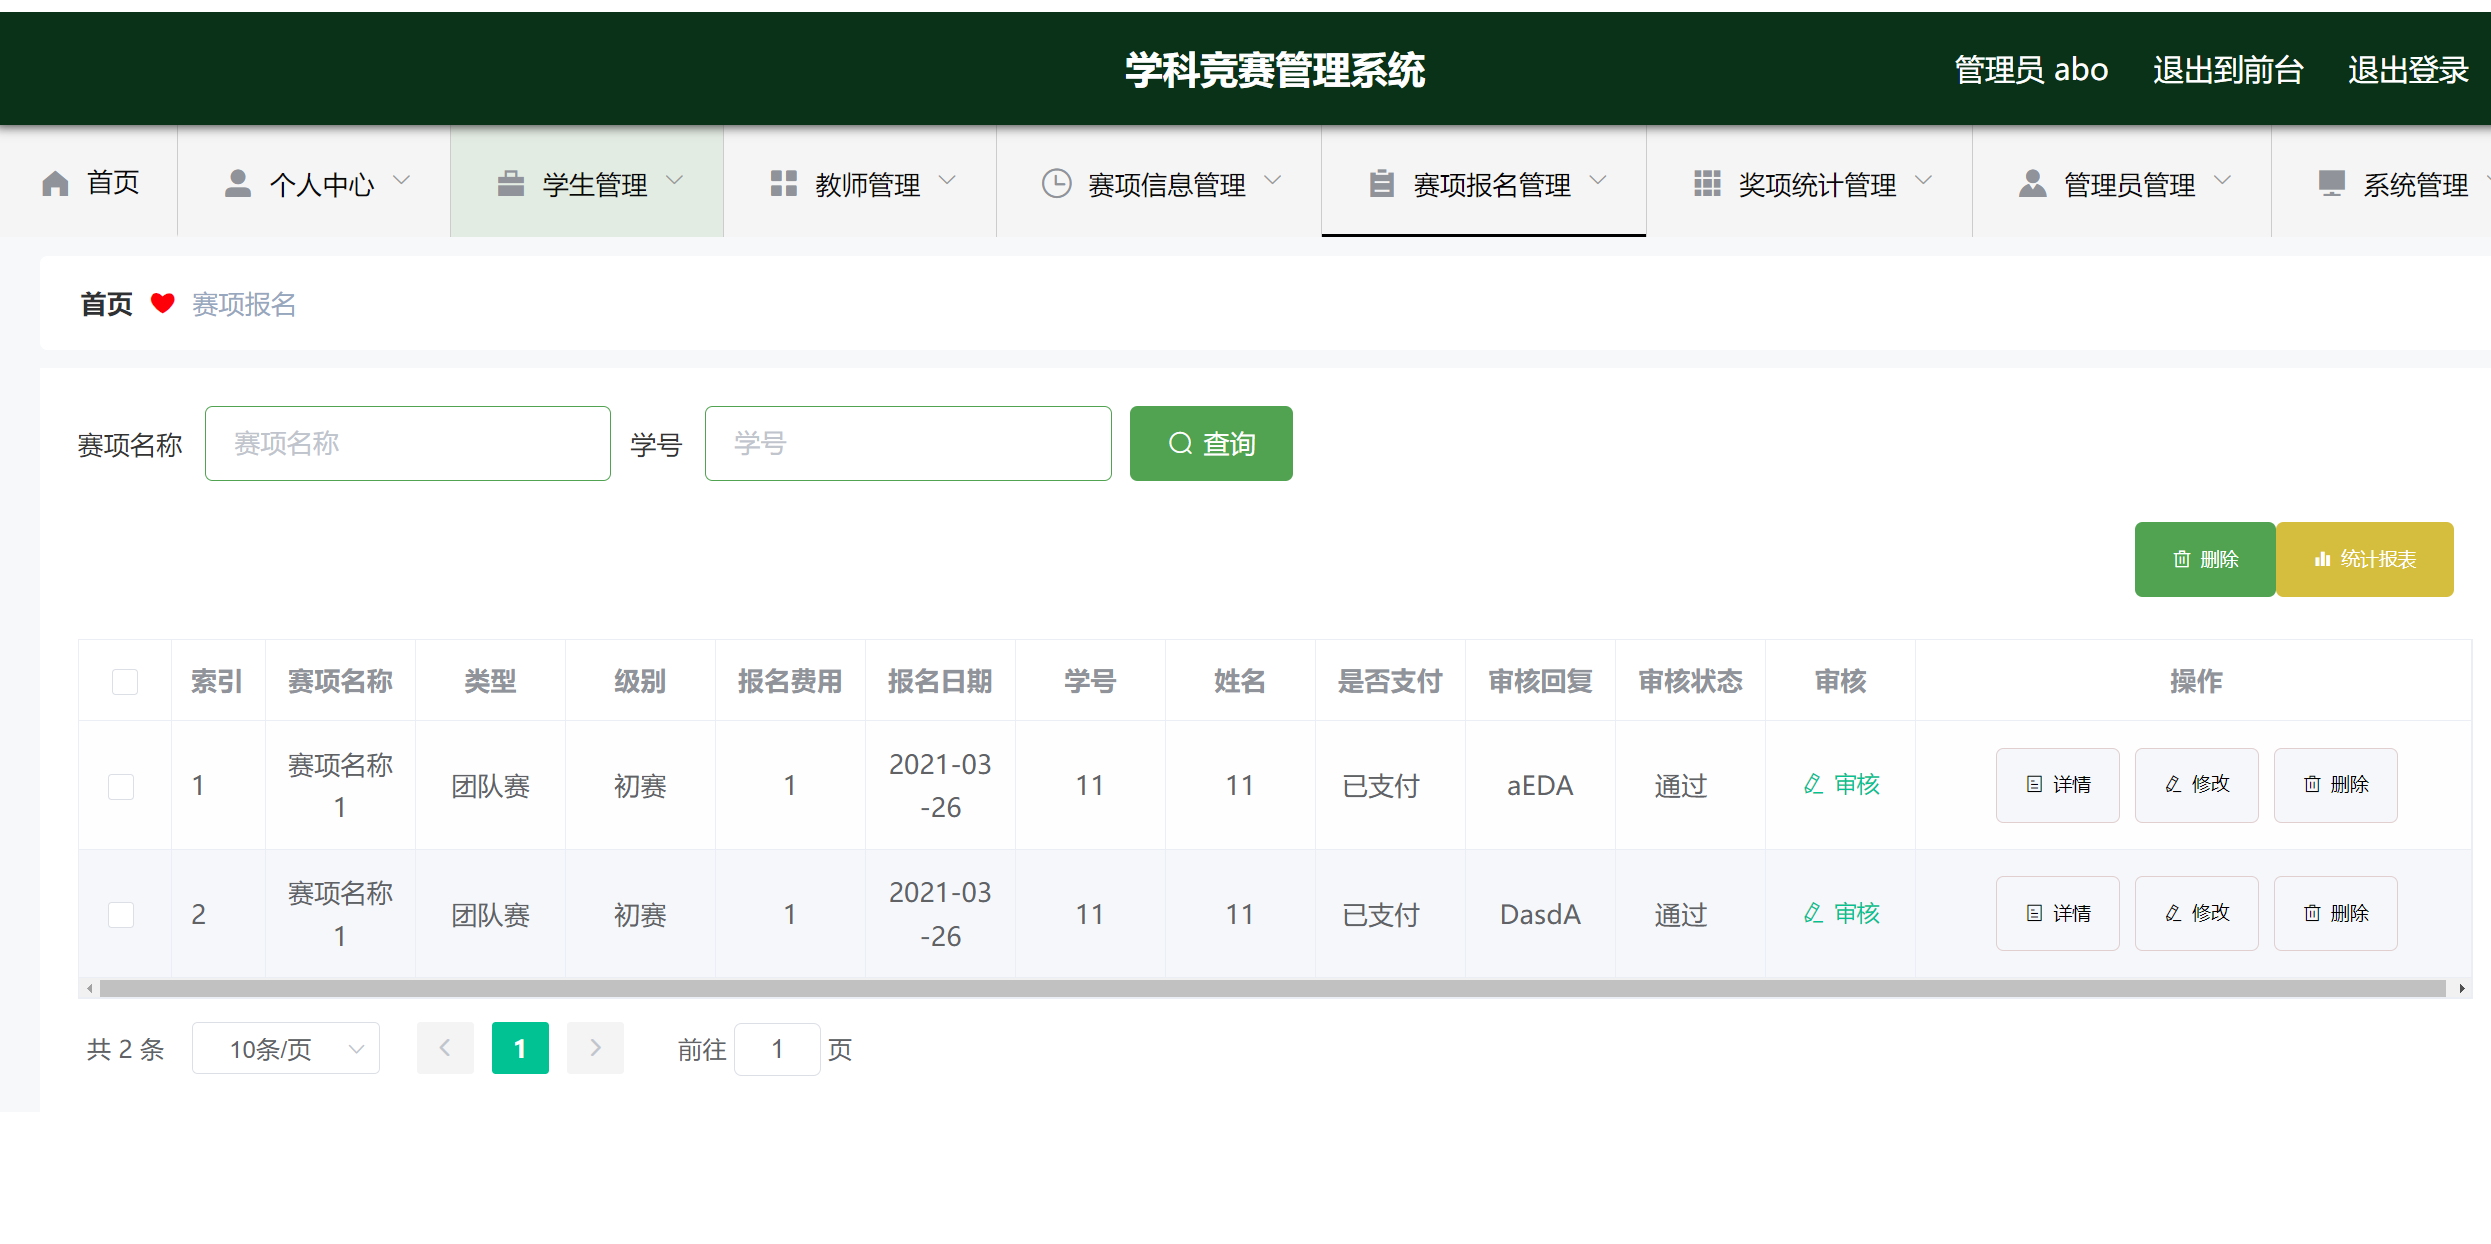Viewport: 2491px width, 1244px height.
Task: Click the 赛项报名管理 document icon
Action: point(1381,182)
